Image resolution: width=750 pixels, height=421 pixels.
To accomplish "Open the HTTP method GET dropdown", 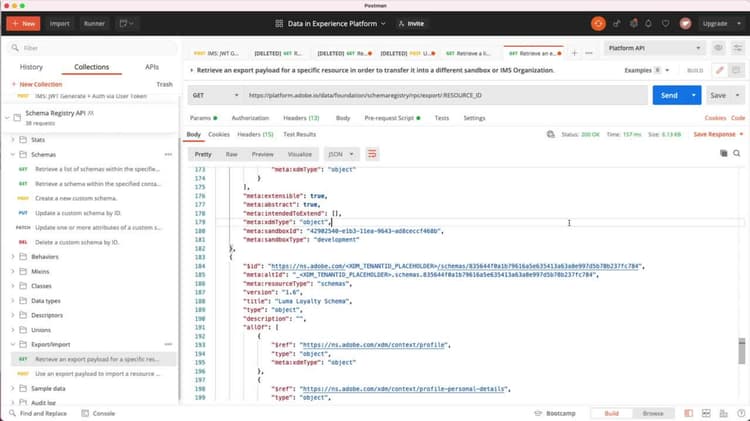I will point(215,95).
